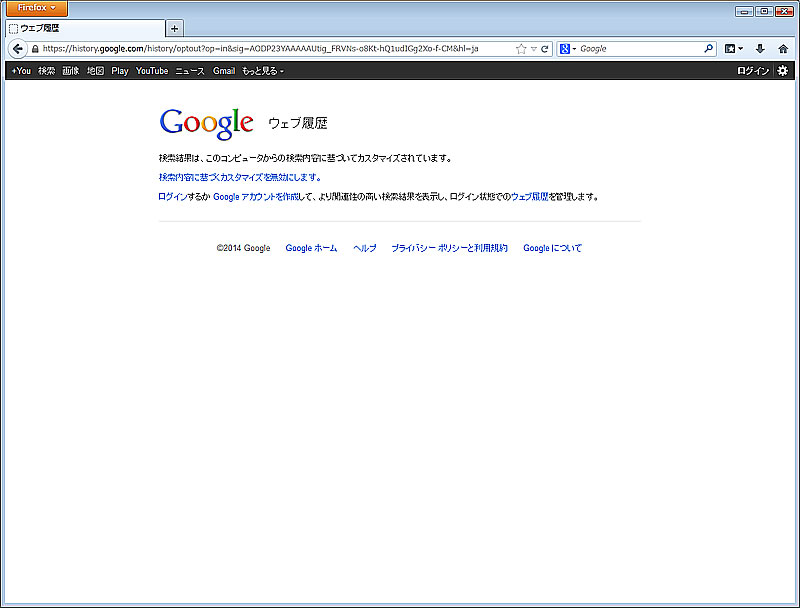The height and width of the screenshot is (608, 800).
Task: Close the Firefox window
Action: 784,11
